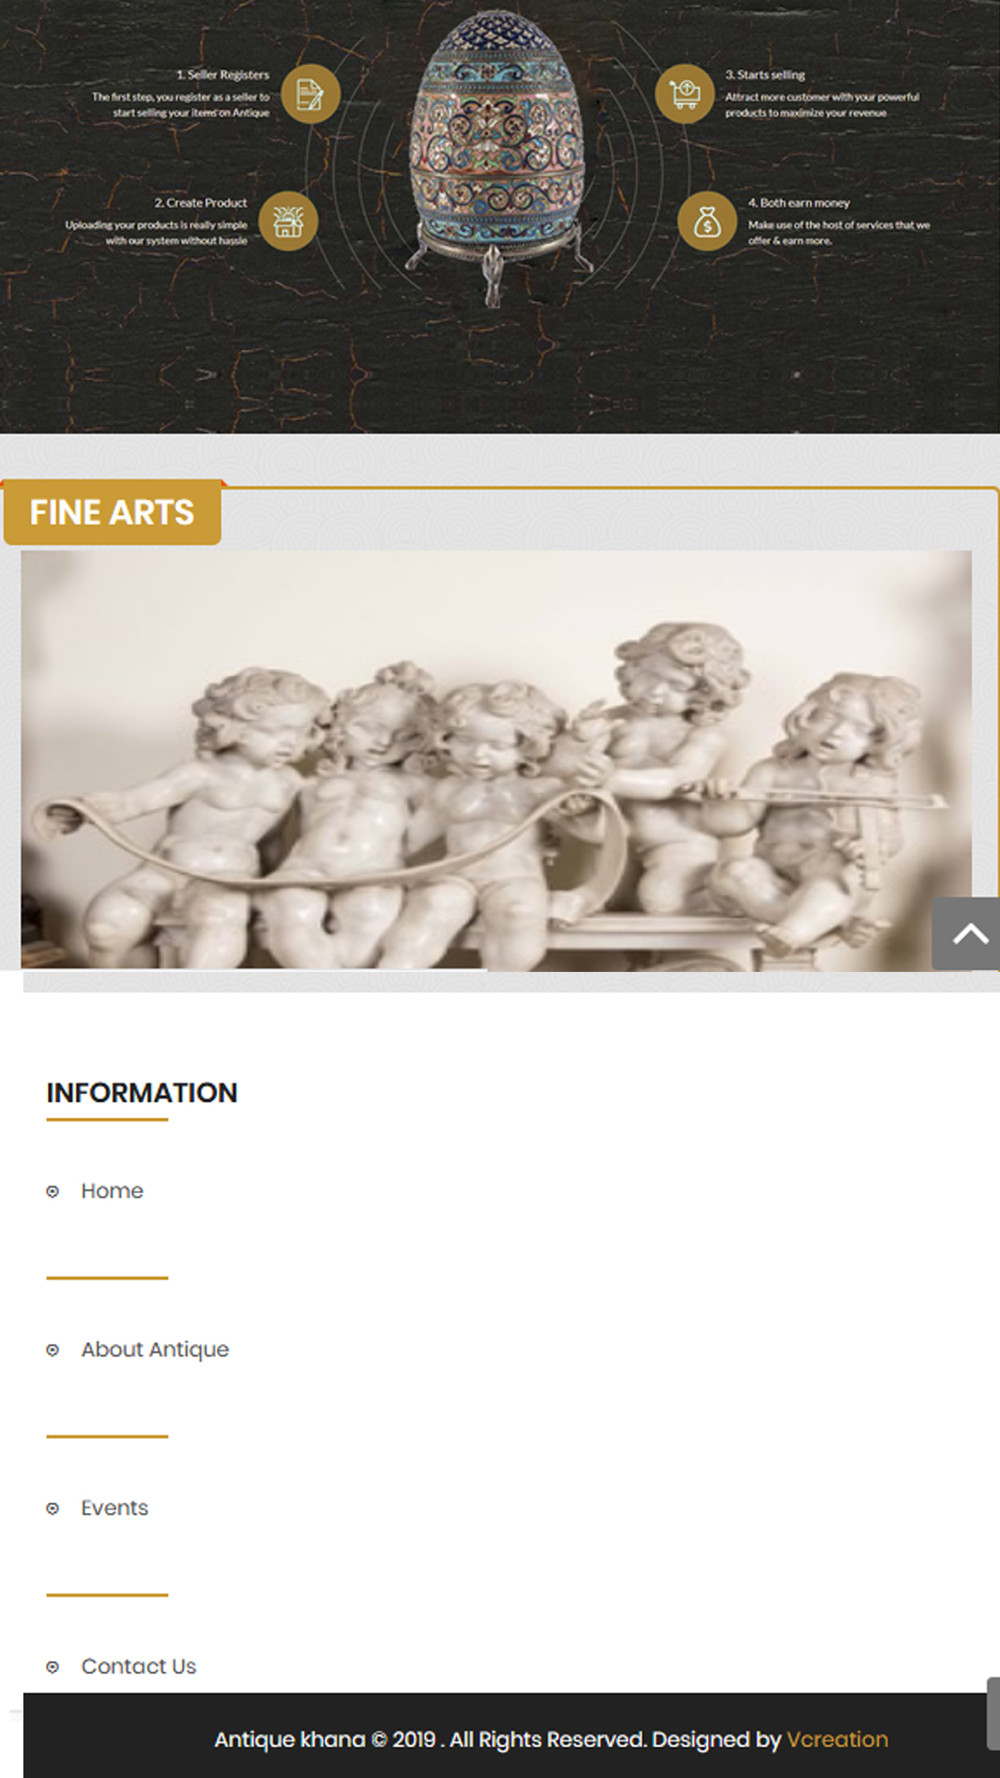Open the Contact Us link

tap(139, 1666)
